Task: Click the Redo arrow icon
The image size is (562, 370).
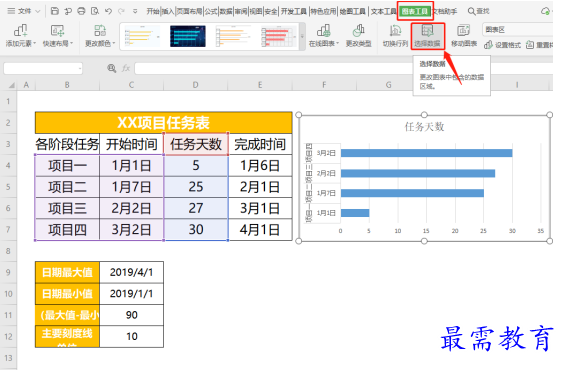Action: point(122,11)
